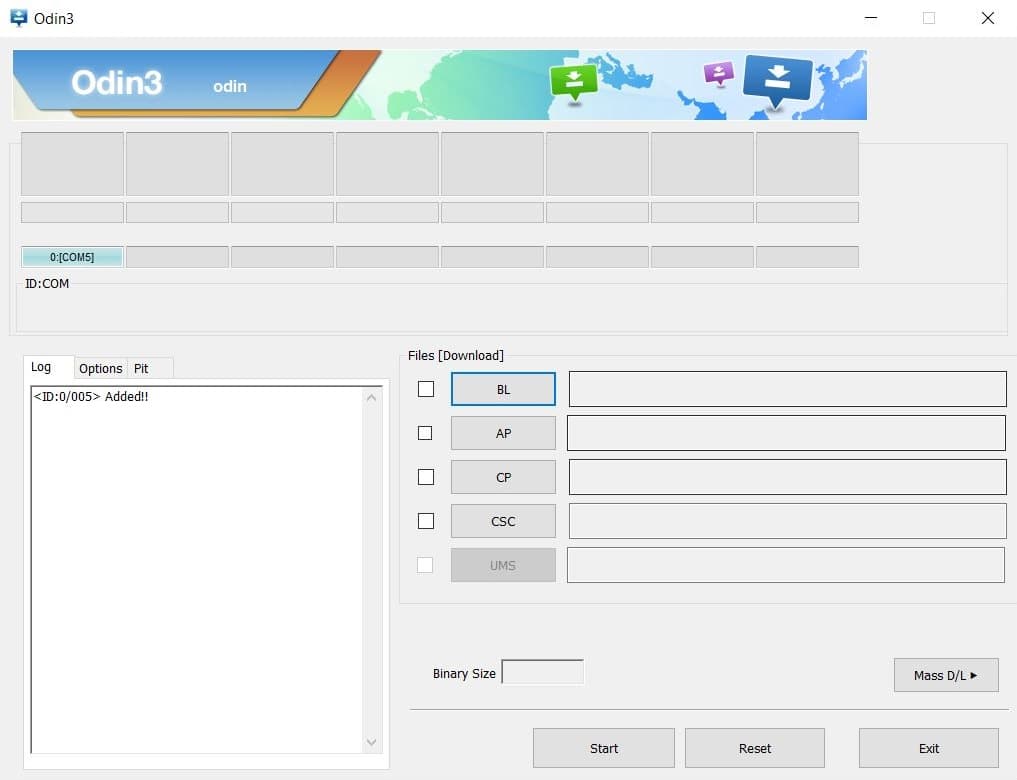Screen dimensions: 1017x780
Task: Click the Odin3 logo in the banner
Action: 117,83
